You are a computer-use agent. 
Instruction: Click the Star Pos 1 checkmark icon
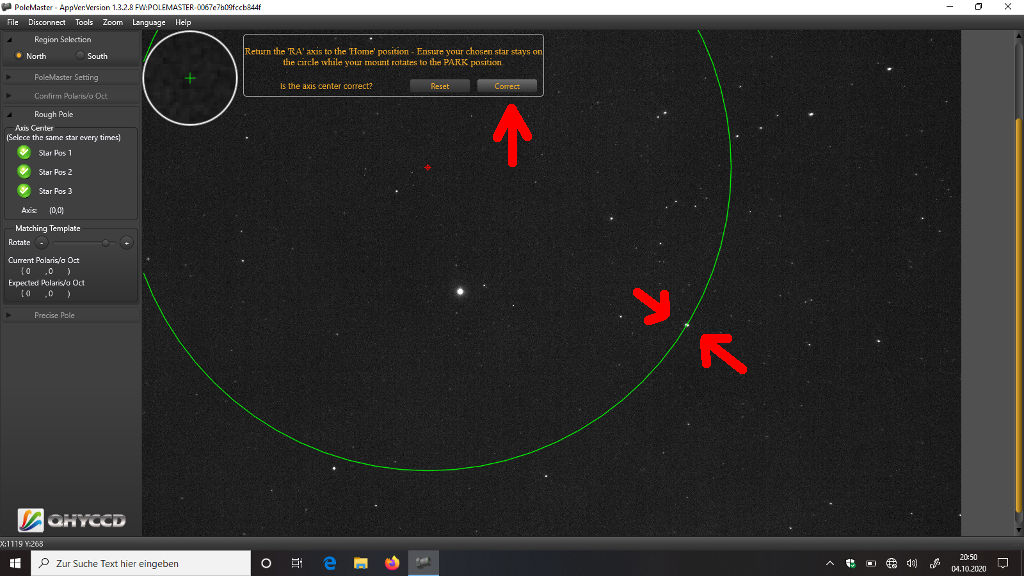coord(24,153)
